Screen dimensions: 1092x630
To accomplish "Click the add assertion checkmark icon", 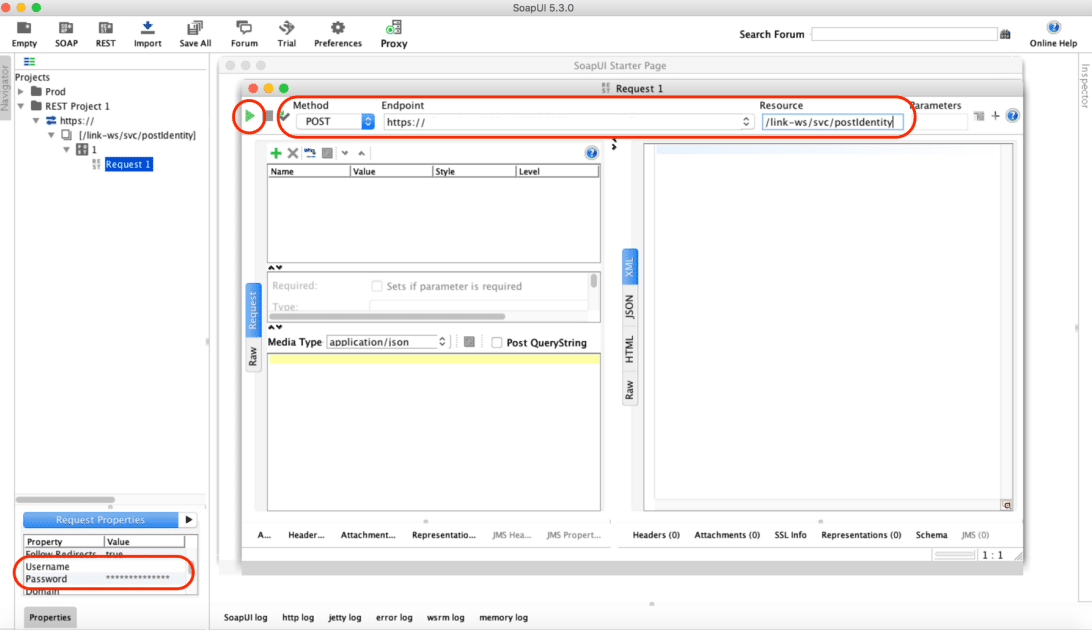I will [x=284, y=116].
